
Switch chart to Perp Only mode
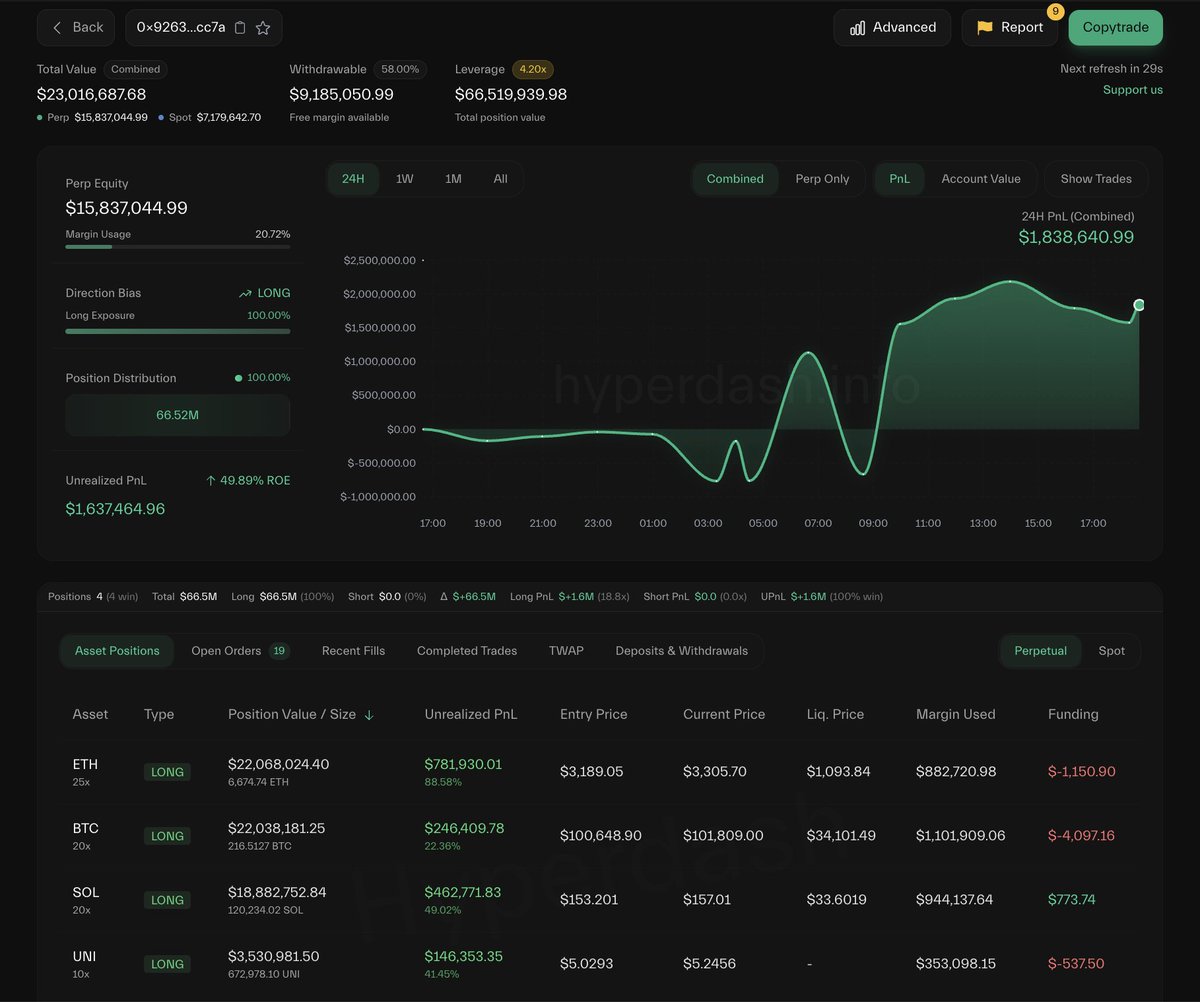(822, 179)
